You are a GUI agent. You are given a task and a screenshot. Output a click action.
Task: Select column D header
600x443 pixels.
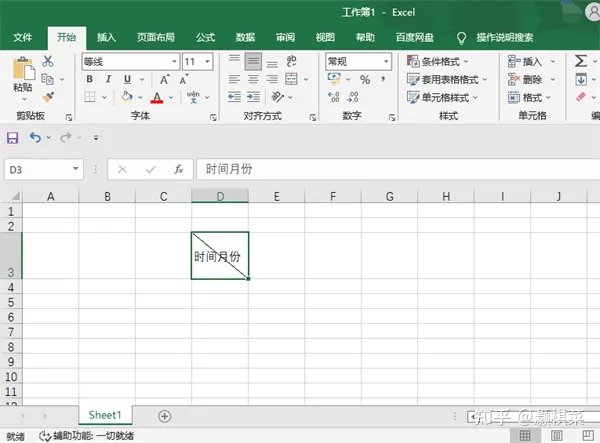pyautogui.click(x=220, y=196)
